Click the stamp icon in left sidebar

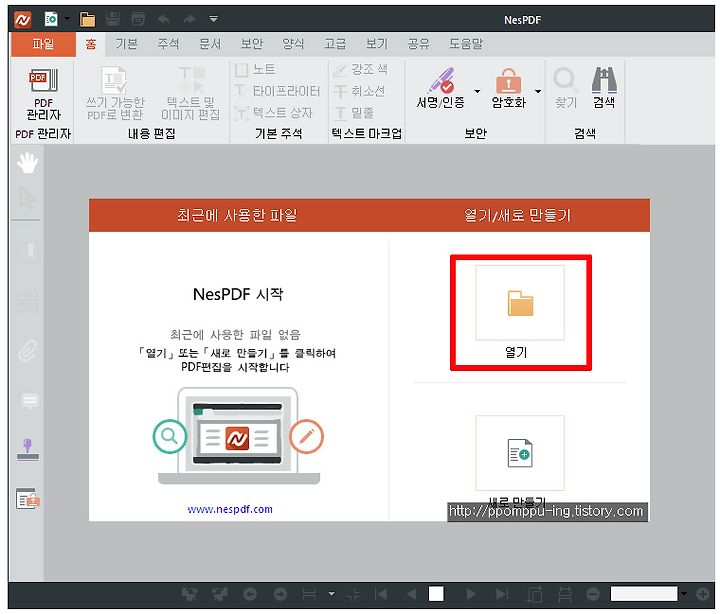(28, 450)
